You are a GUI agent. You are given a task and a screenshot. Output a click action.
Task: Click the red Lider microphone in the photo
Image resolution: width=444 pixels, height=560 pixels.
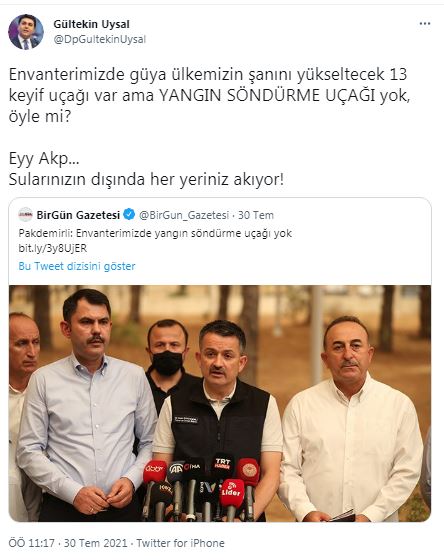click(232, 493)
